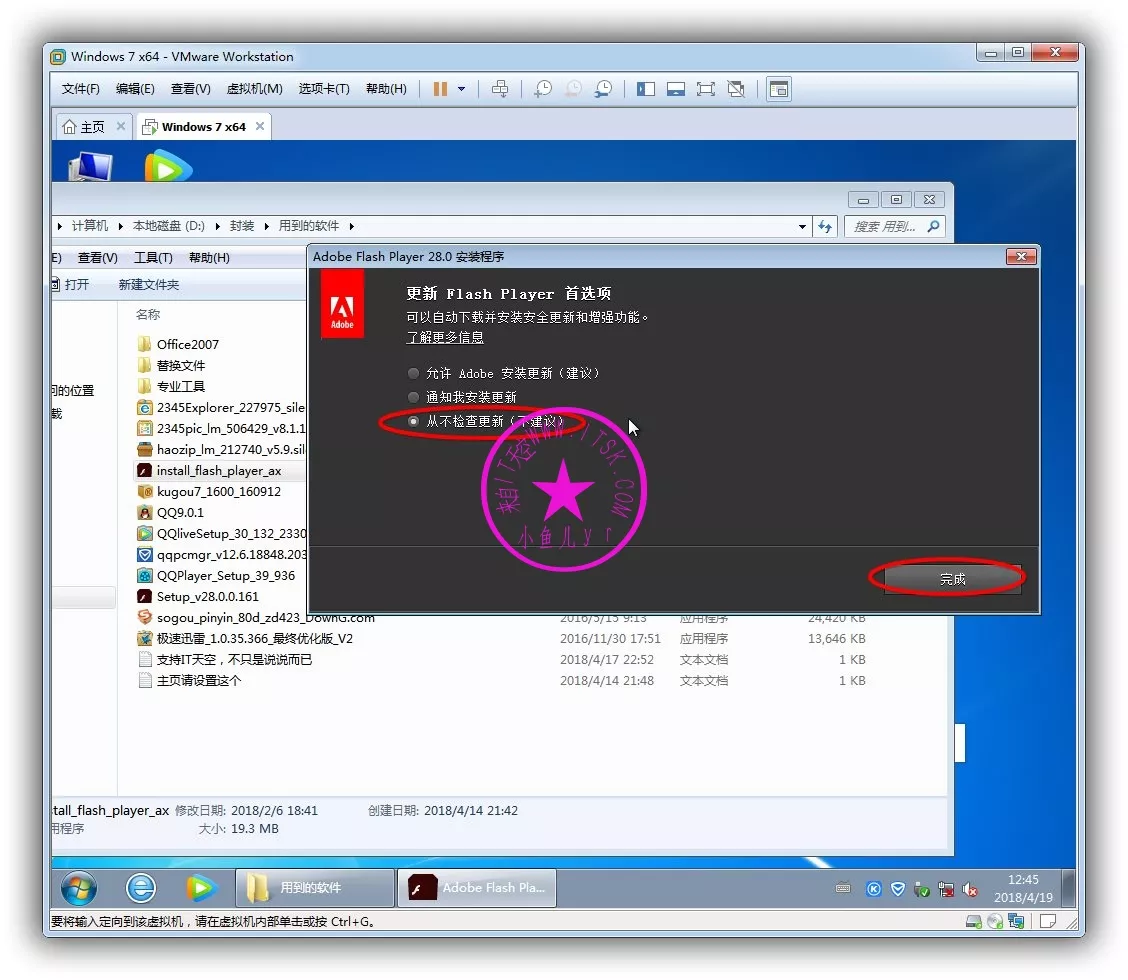Image resolution: width=1128 pixels, height=980 pixels.
Task: Expand the Explorer address bar history dropdown
Action: coord(802,227)
